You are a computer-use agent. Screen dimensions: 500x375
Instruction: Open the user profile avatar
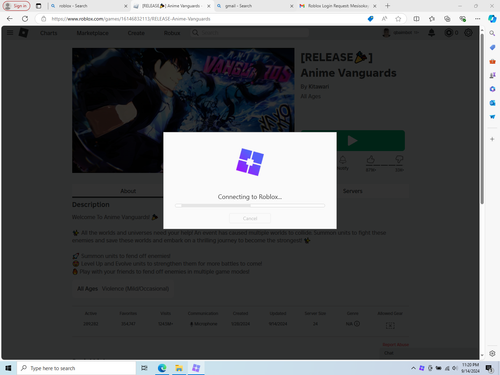pos(386,33)
